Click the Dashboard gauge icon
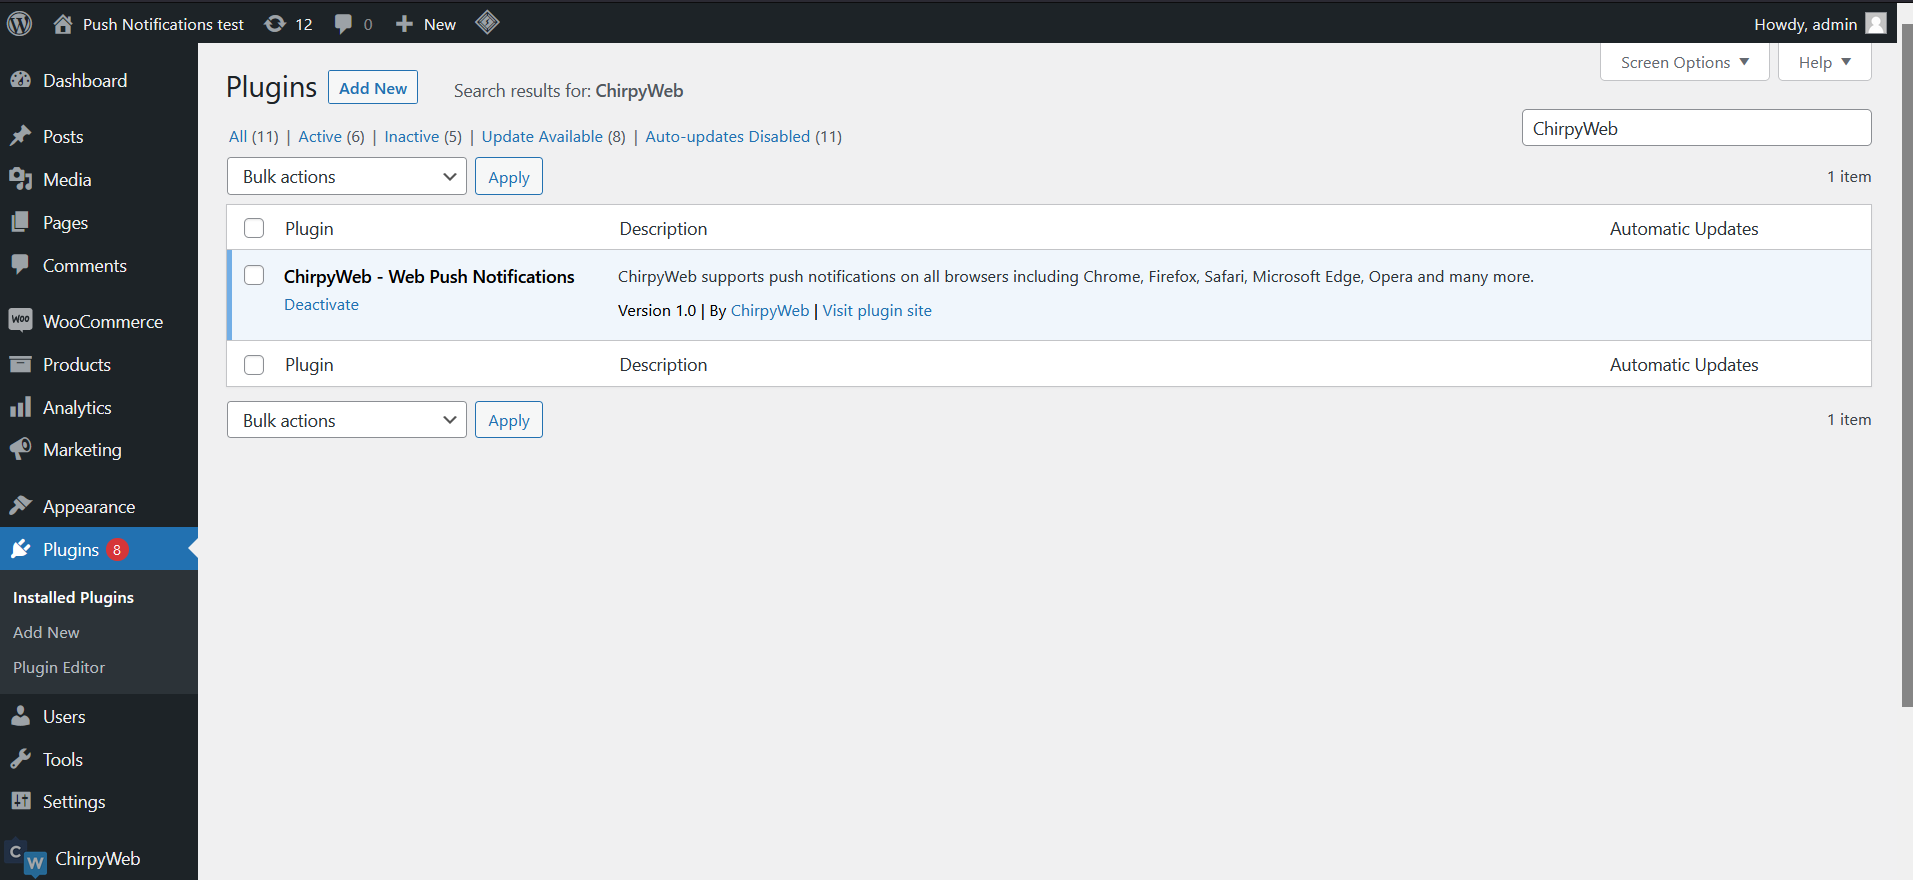This screenshot has width=1913, height=880. click(21, 80)
